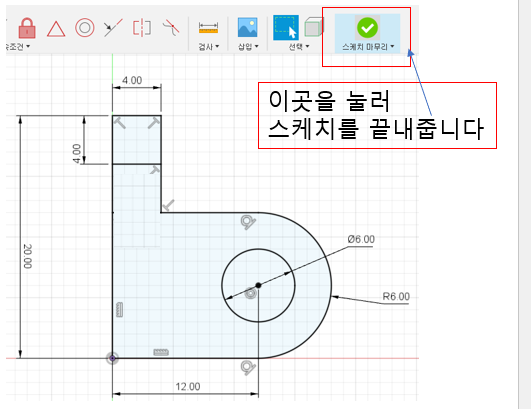This screenshot has height=409, width=531.
Task: Select the Ø6.00 diameter dimension
Action: [x=361, y=239]
